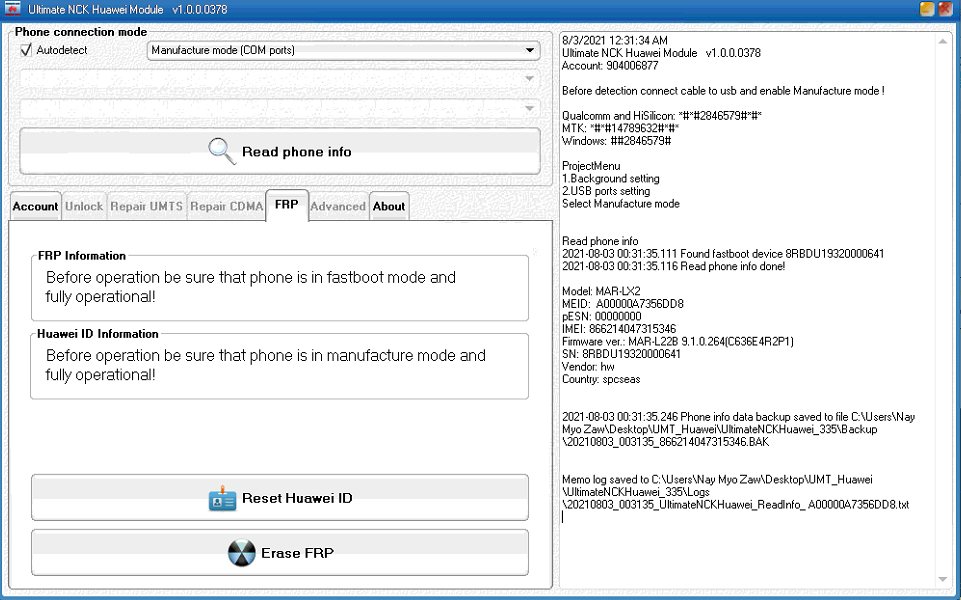This screenshot has height=600, width=961.
Task: Click the 'Country: spcseas' log line
Action: pyautogui.click(x=601, y=379)
